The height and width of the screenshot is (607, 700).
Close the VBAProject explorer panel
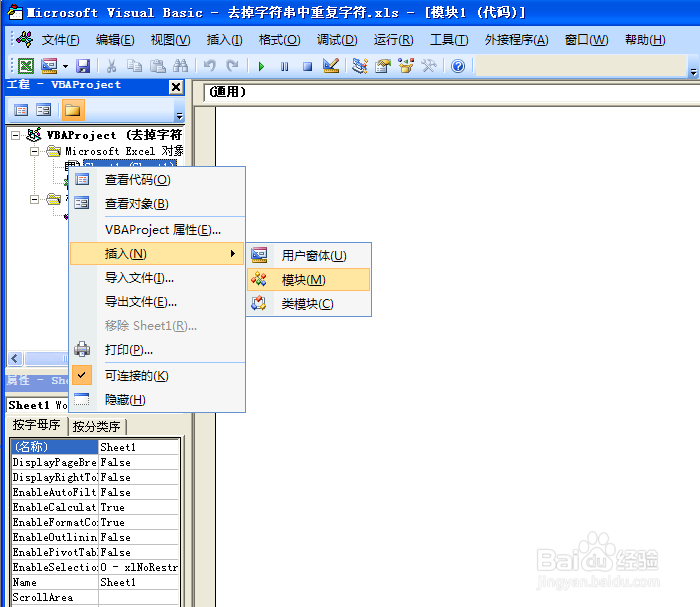click(x=176, y=87)
